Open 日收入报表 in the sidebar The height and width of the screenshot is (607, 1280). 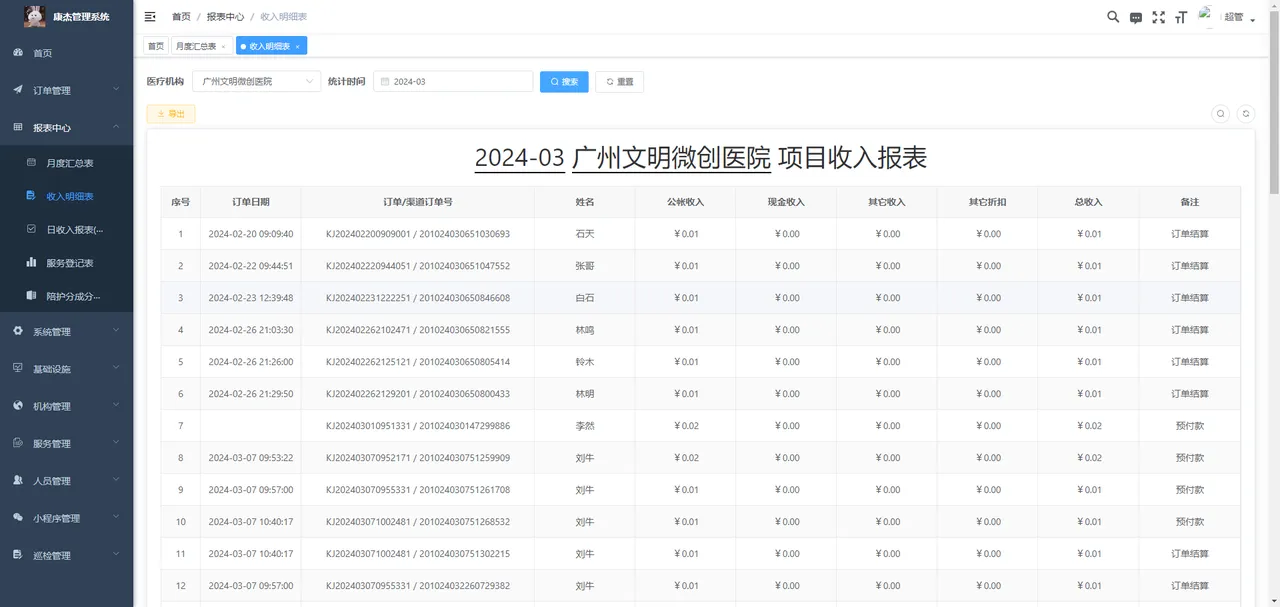[x=66, y=230]
